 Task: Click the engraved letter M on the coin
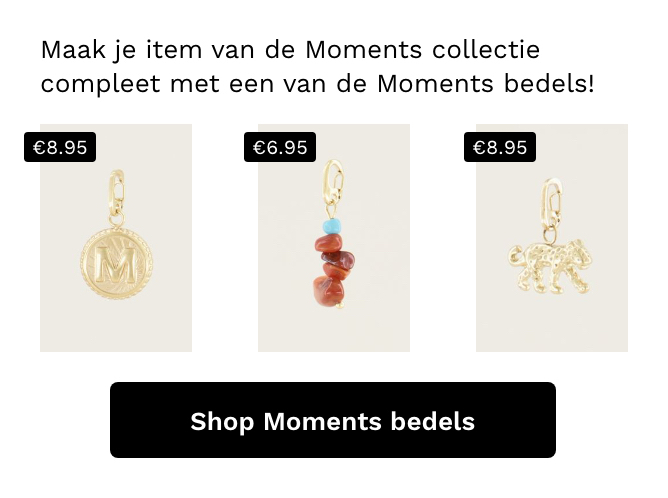pyautogui.click(x=116, y=264)
